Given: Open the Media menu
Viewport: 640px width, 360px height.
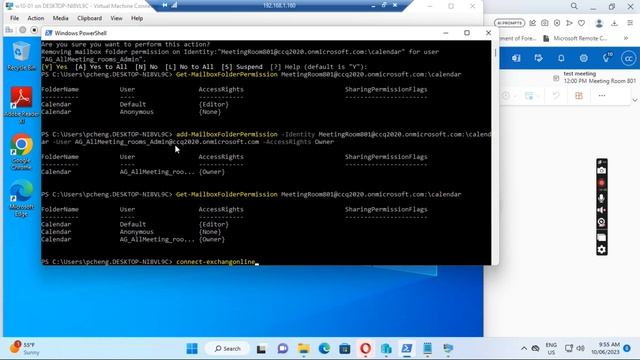Looking at the screenshot, I should (60, 18).
